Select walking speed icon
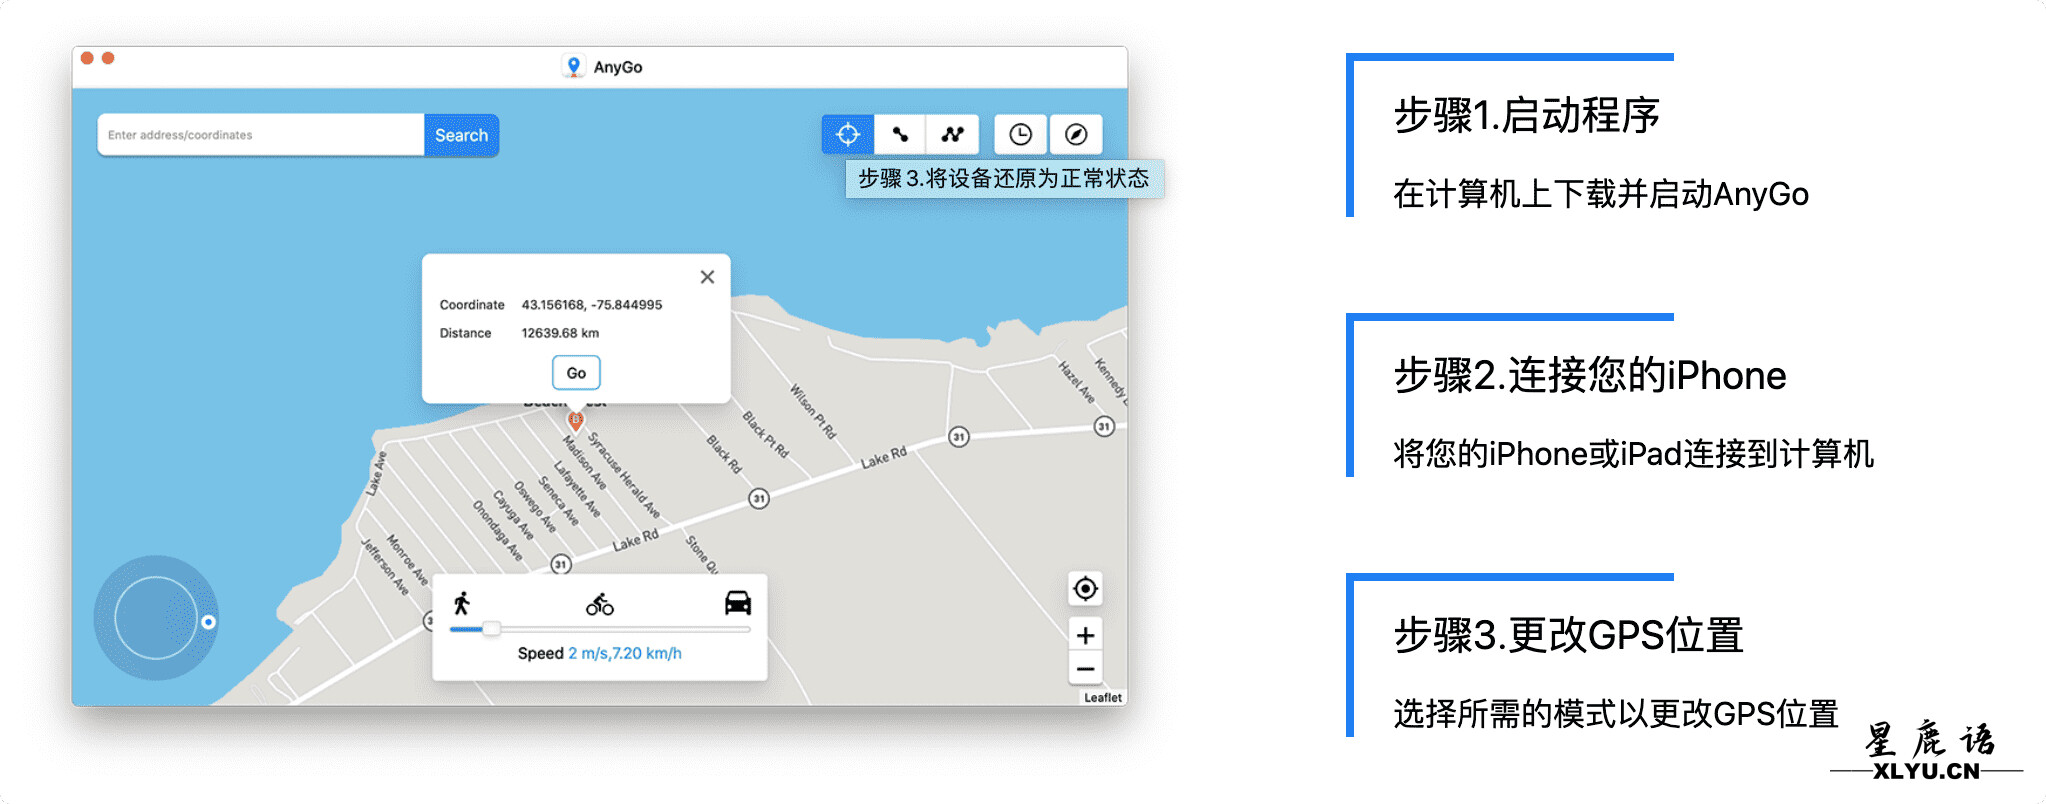 pyautogui.click(x=461, y=603)
